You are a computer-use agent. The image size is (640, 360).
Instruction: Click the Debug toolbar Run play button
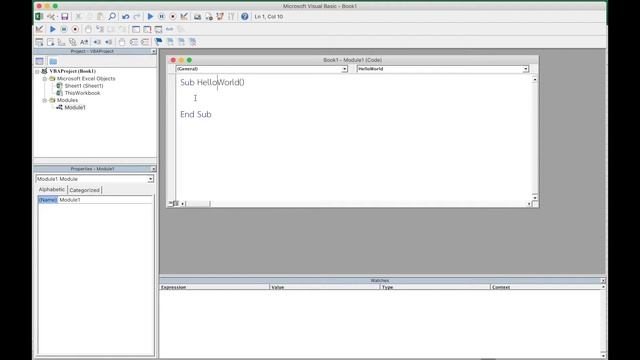point(53,29)
